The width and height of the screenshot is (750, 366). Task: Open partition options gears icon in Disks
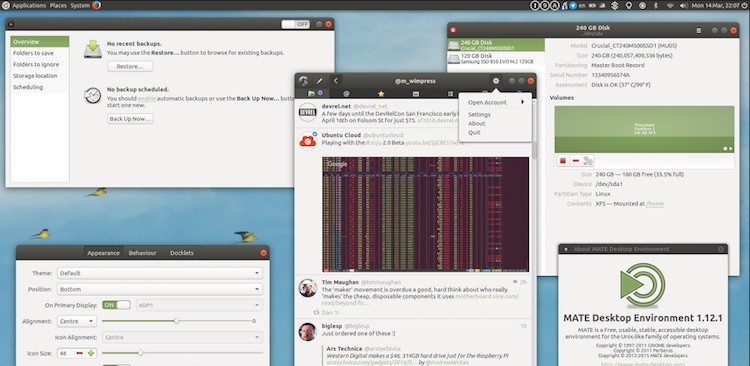(x=588, y=161)
